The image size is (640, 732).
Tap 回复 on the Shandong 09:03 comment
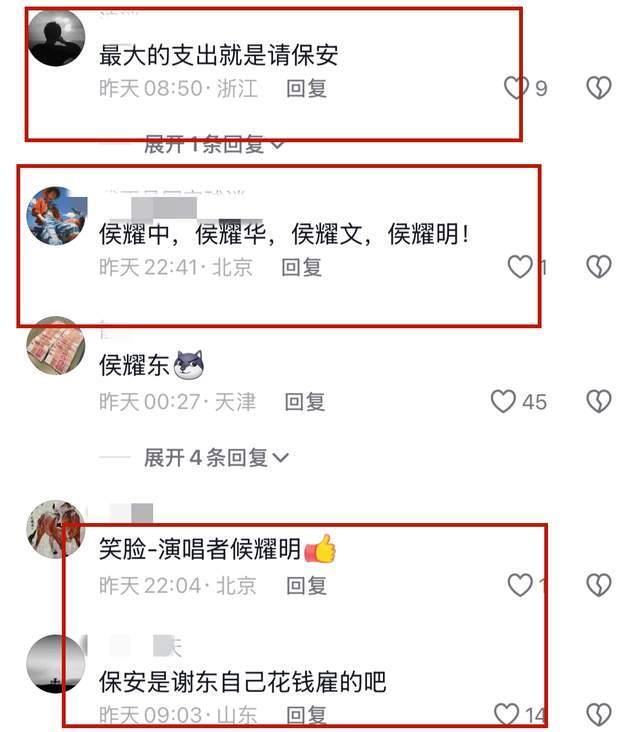[307, 715]
